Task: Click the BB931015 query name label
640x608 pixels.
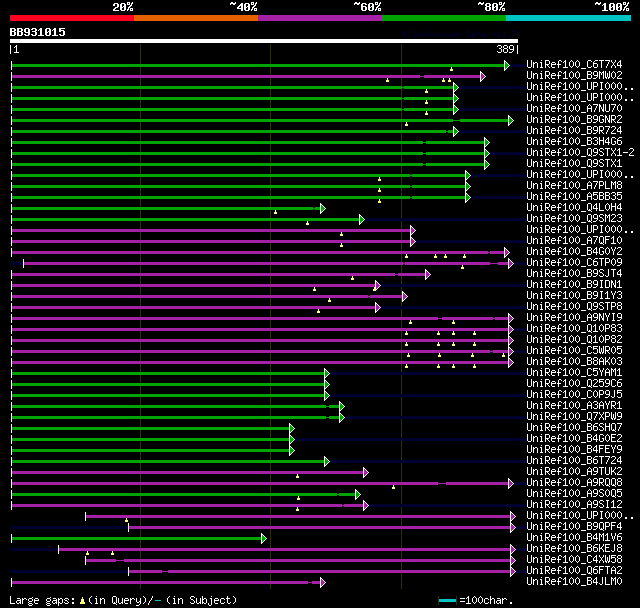Action: [x=38, y=32]
